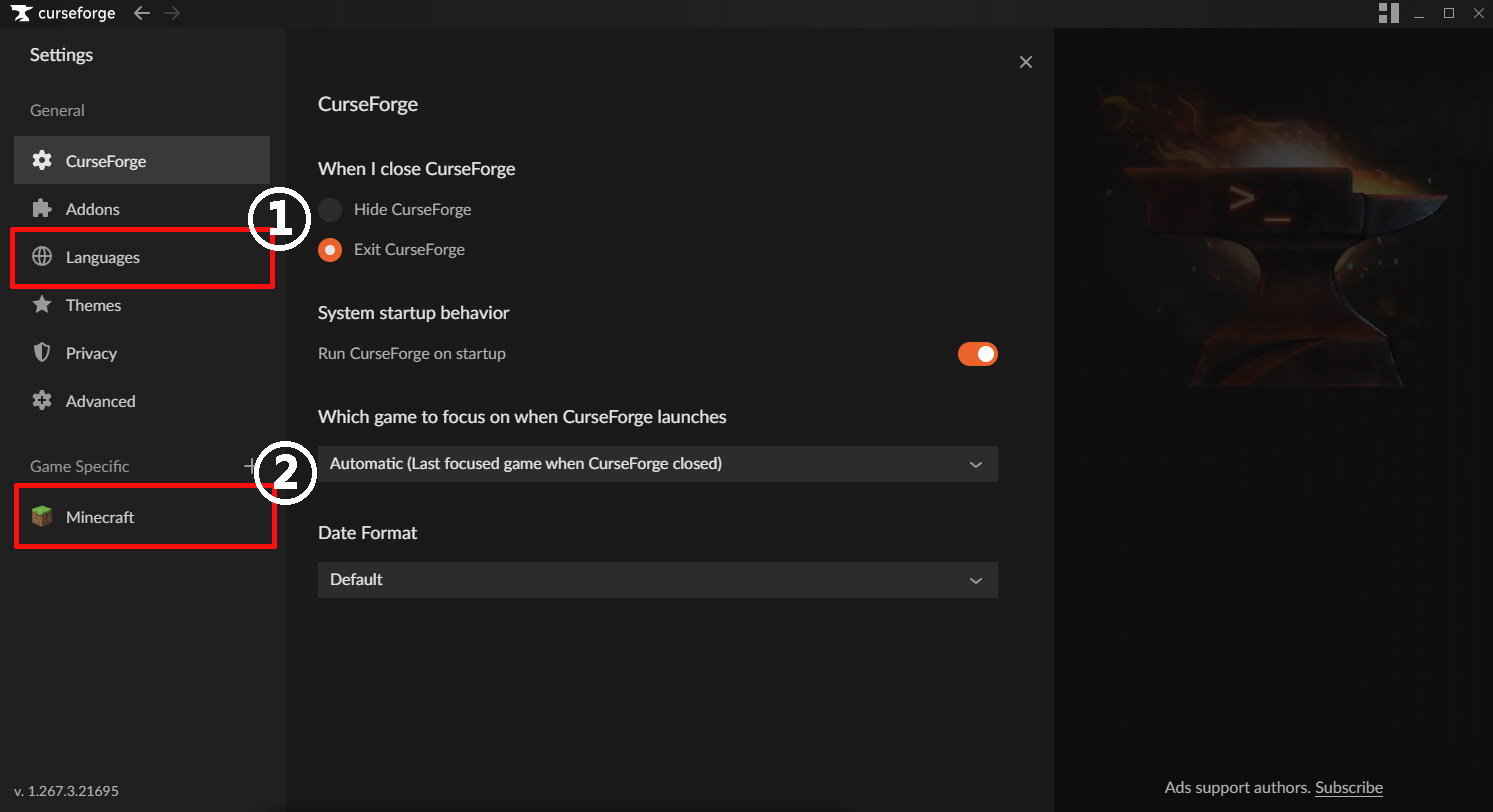Screen dimensions: 1493x812
Task: Open the Advanced settings section
Action: [x=142, y=400]
